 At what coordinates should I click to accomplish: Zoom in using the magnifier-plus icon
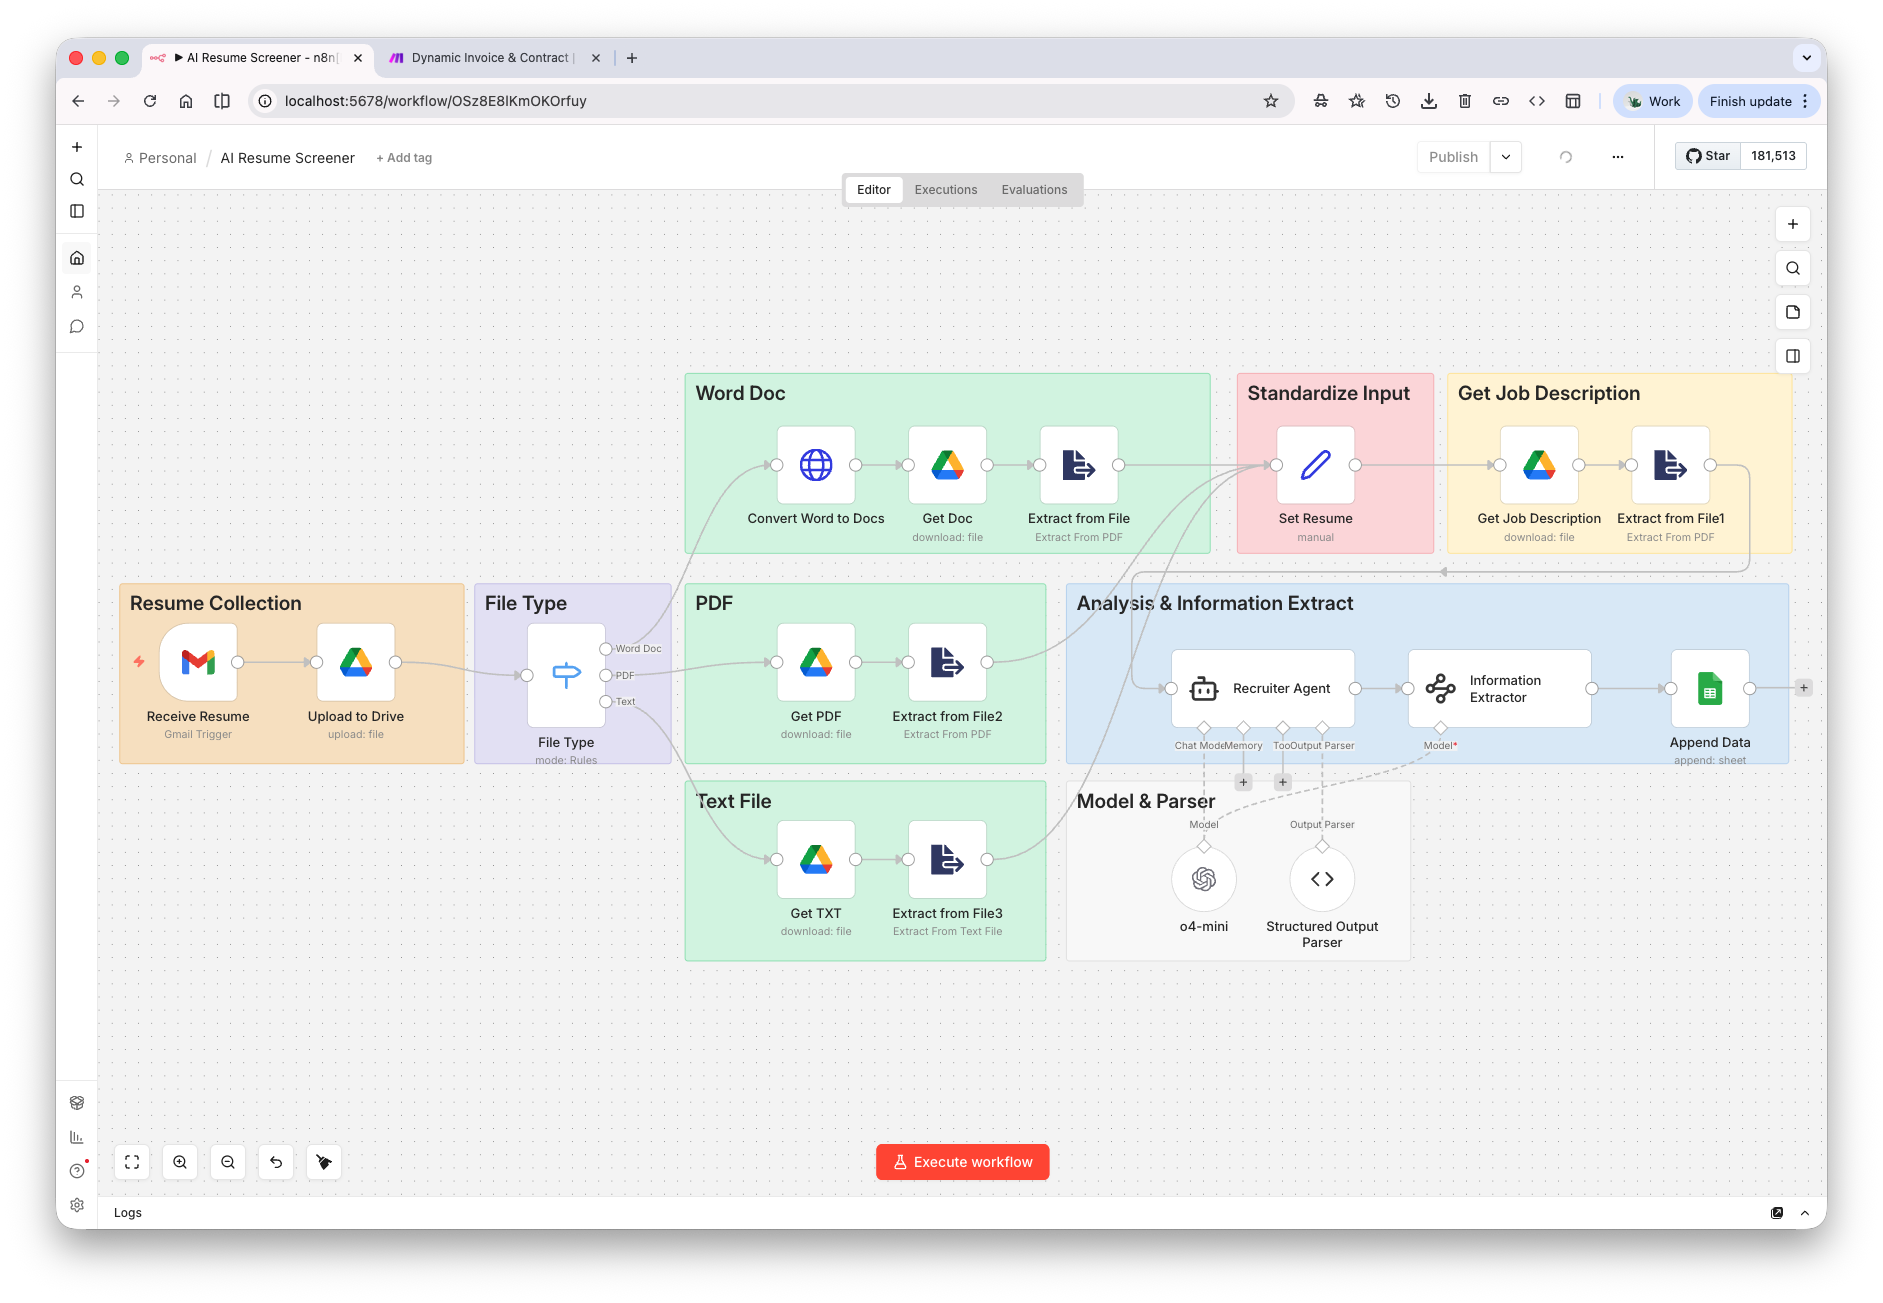179,1162
